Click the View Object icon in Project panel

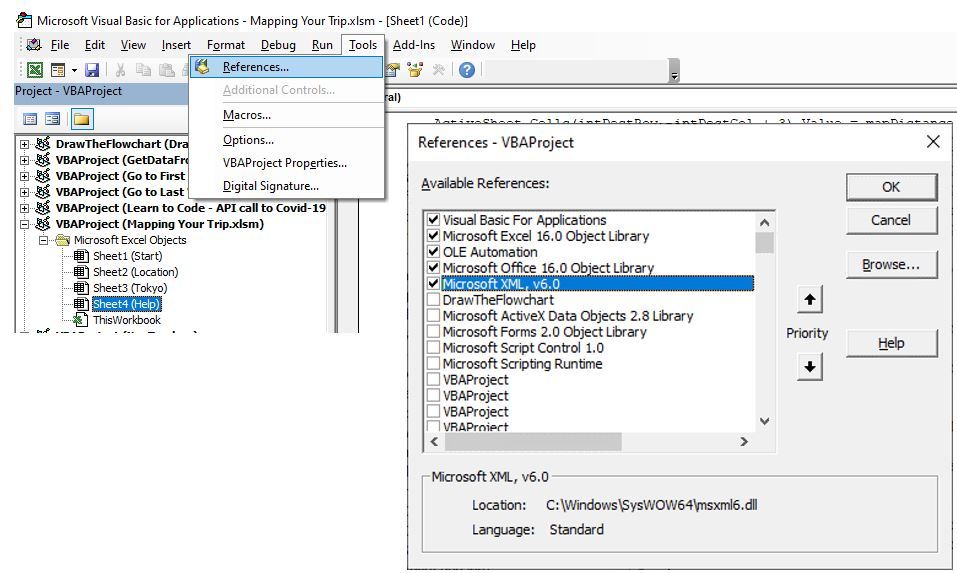[53, 119]
